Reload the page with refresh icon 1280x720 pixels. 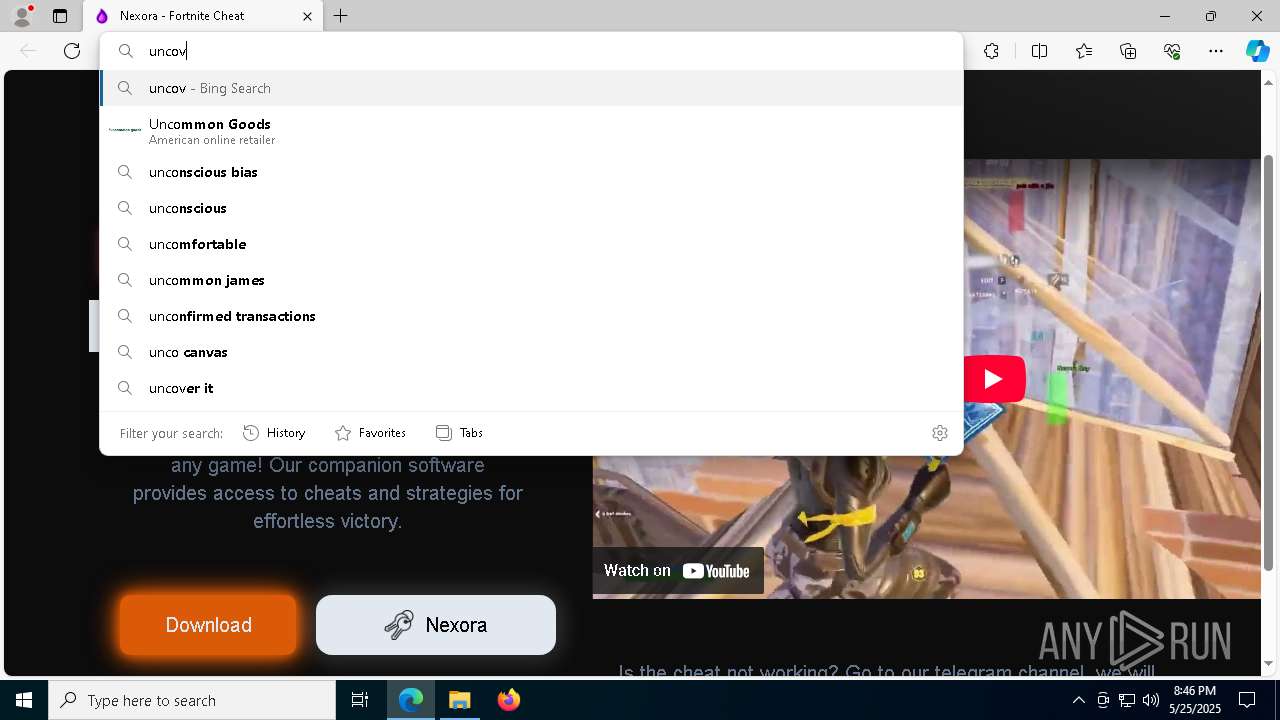click(72, 51)
